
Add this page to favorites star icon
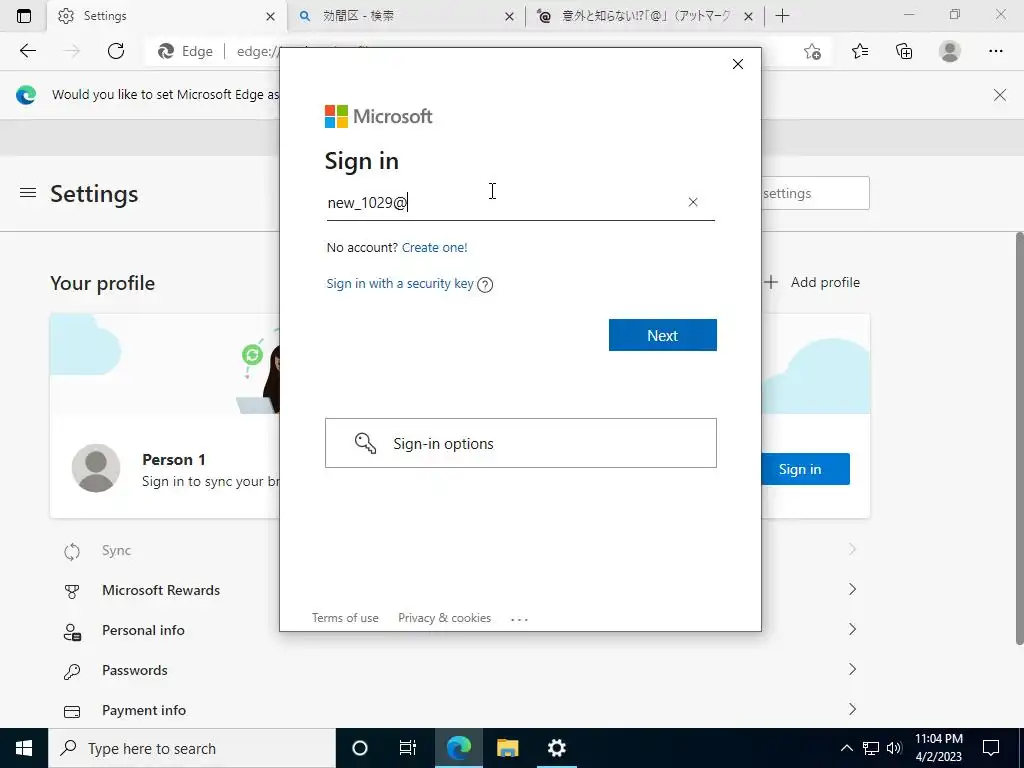click(812, 51)
